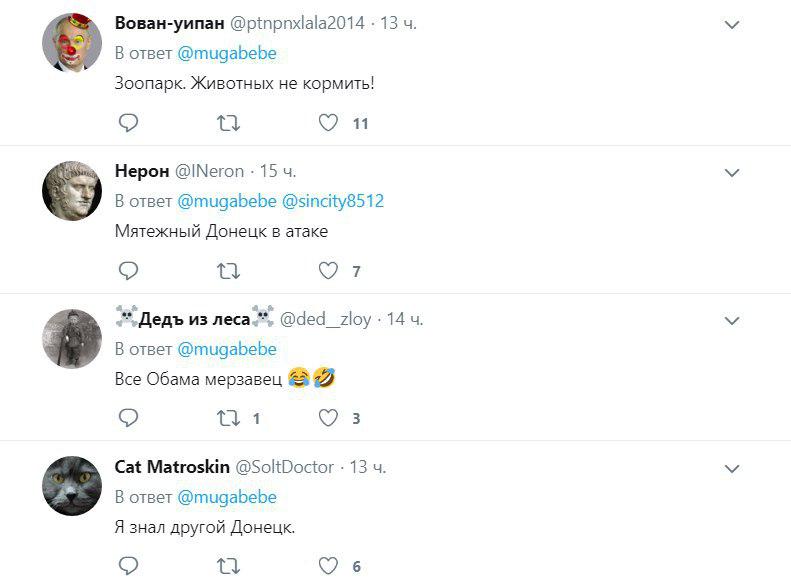Viewport: 791px width, 581px height.
Task: Retweet the Зоопарк tweet
Action: pyautogui.click(x=228, y=123)
